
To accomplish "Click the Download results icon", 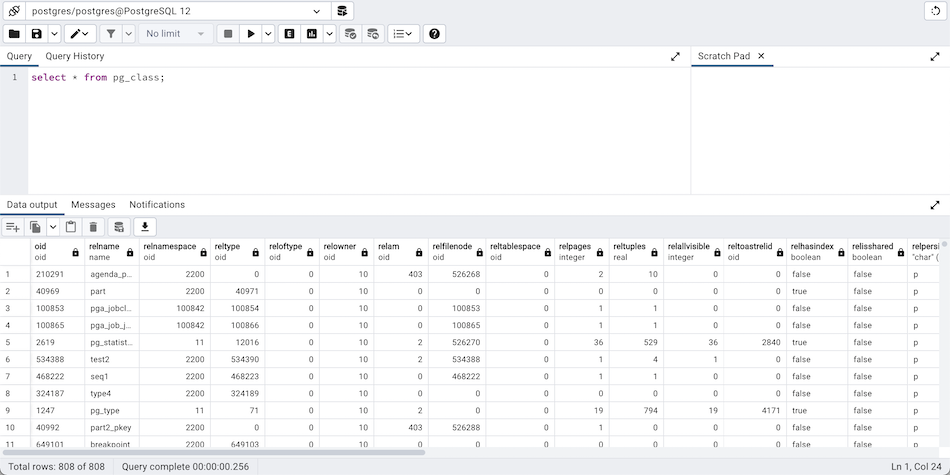I will [145, 227].
